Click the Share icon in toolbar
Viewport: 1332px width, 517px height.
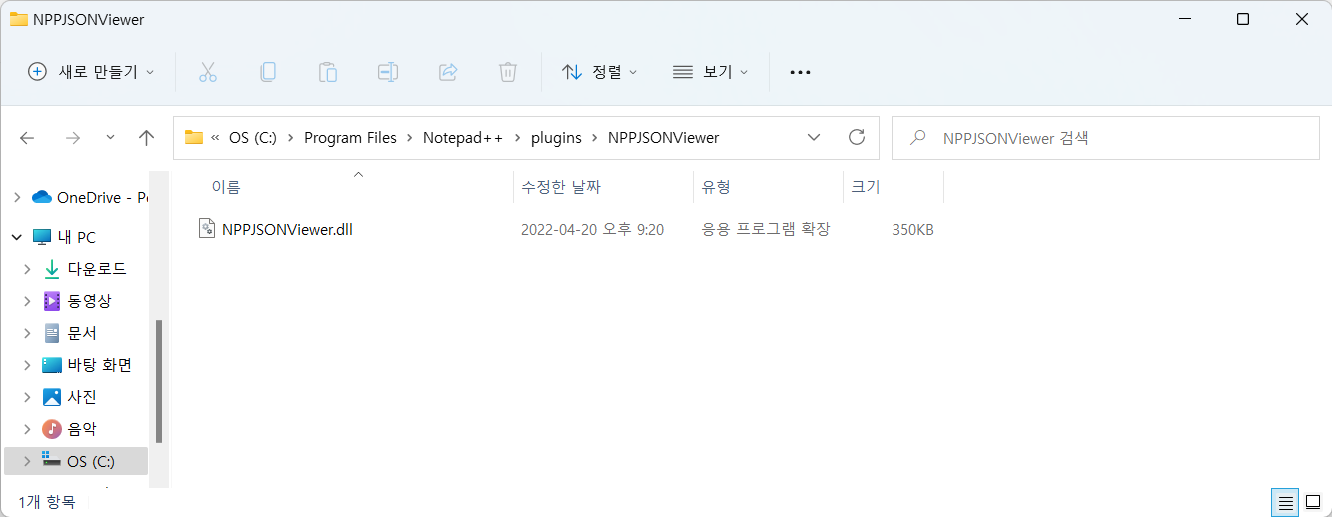tap(448, 72)
